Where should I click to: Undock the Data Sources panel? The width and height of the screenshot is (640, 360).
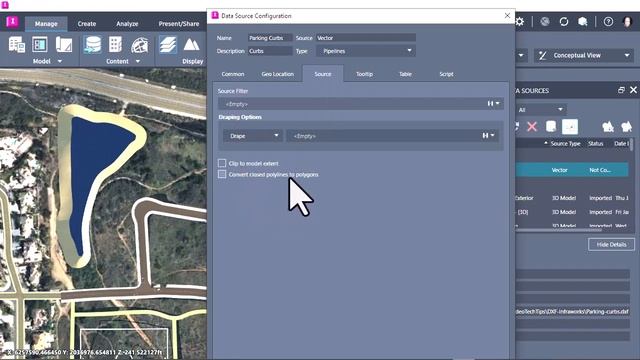tap(621, 90)
